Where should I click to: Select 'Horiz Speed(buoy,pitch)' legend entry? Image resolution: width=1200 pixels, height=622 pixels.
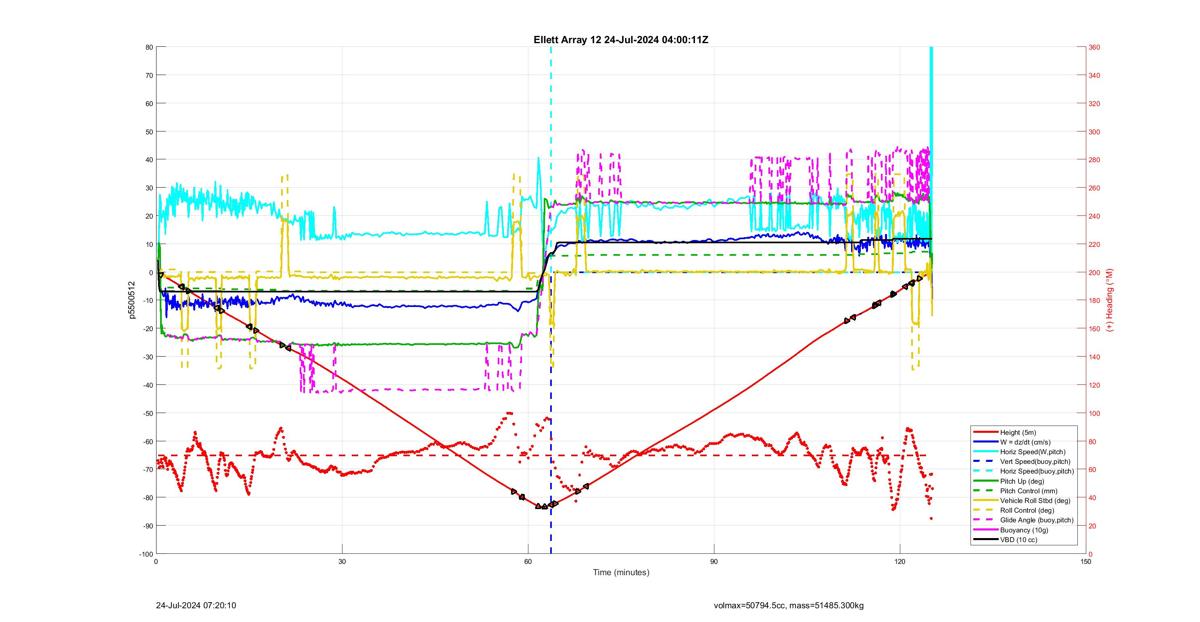1037,470
